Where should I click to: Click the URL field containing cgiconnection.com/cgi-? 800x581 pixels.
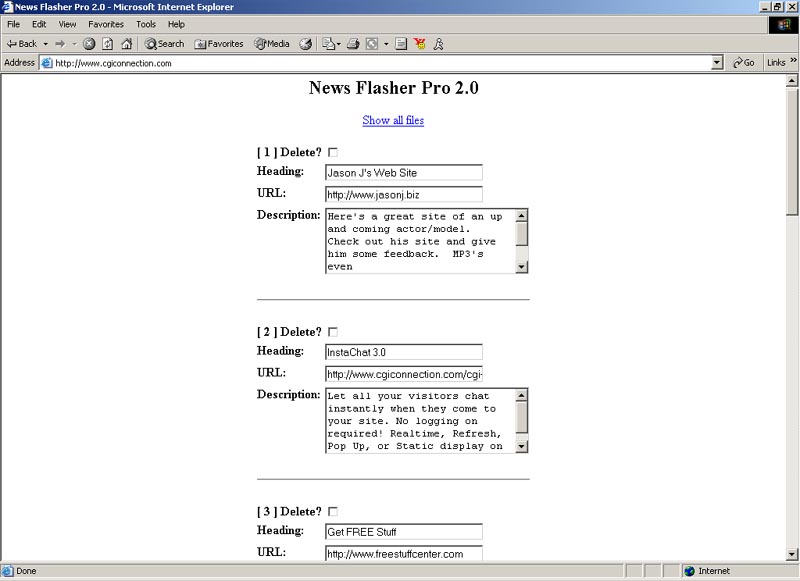coord(404,374)
